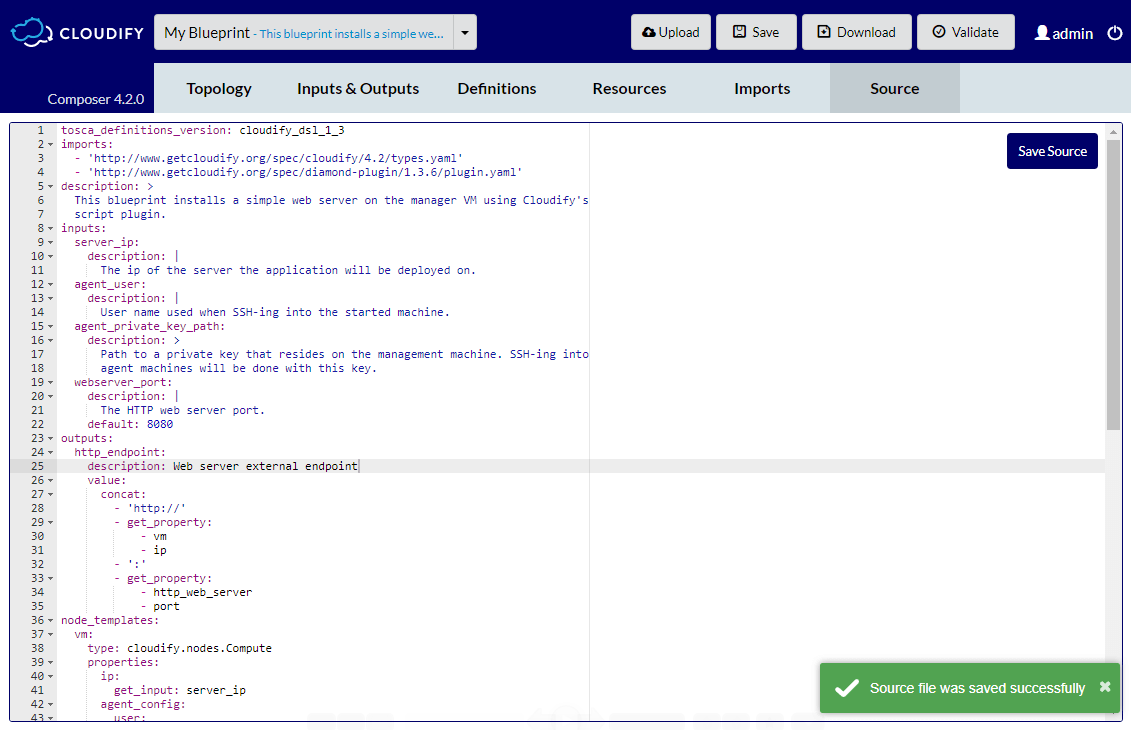This screenshot has height=730, width=1131.
Task: Fold the vm node on line 37
Action: pos(50,634)
